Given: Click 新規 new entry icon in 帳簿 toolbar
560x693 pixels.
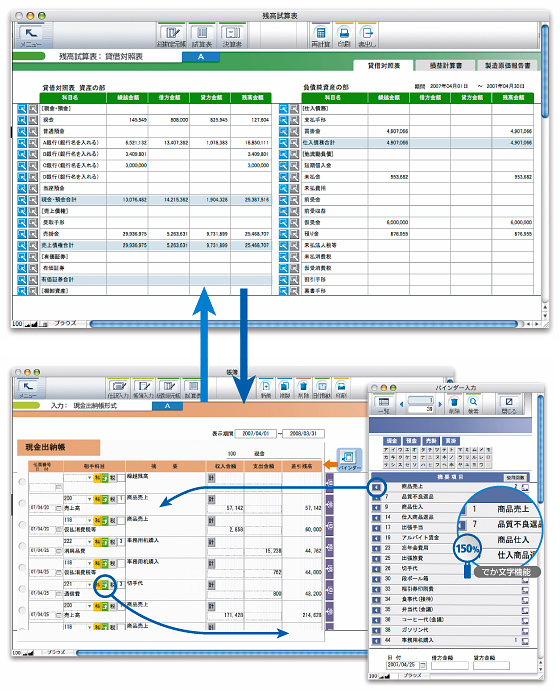Looking at the screenshot, I should 265,389.
